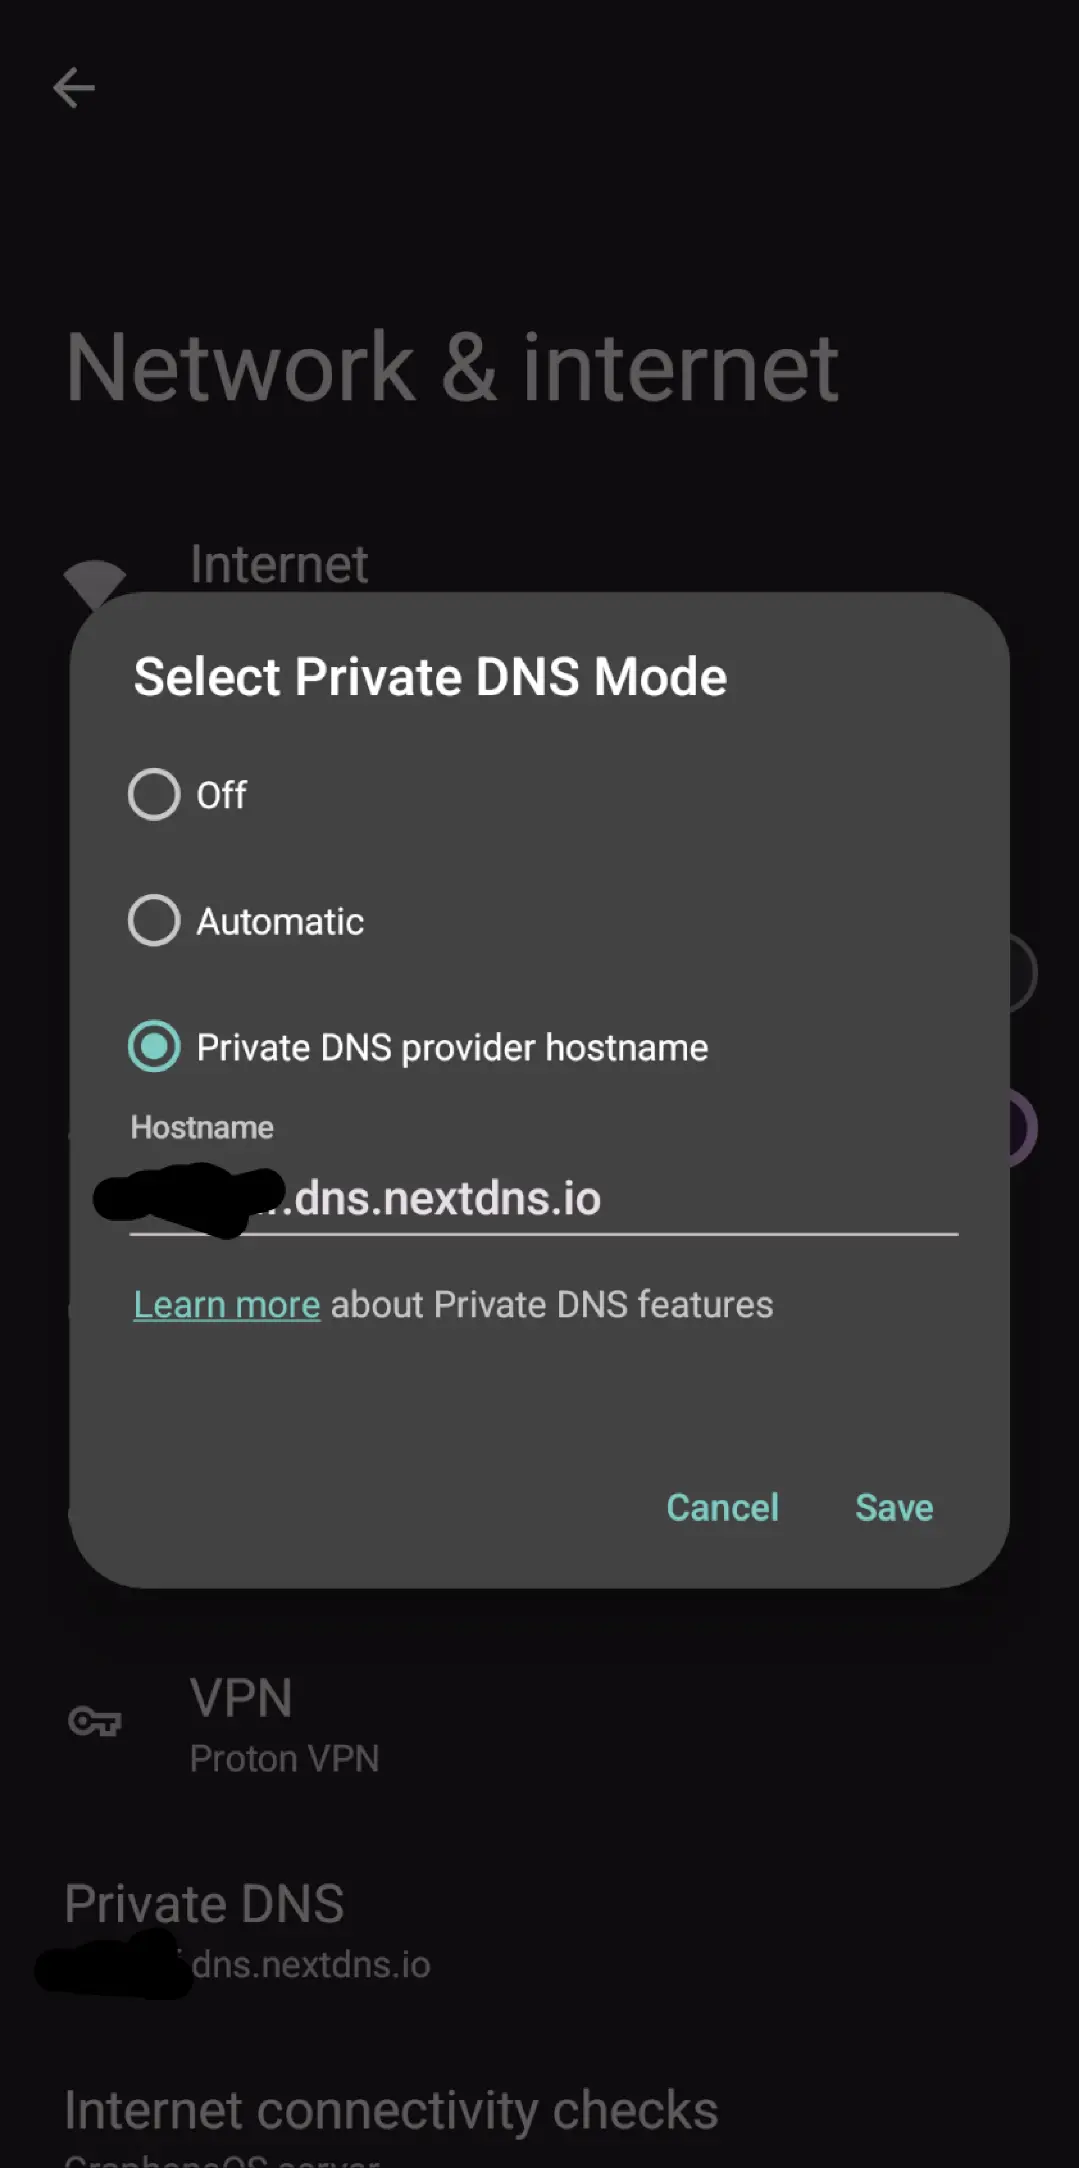The height and width of the screenshot is (2168, 1079).
Task: Open the Internet settings entry
Action: coord(279,564)
